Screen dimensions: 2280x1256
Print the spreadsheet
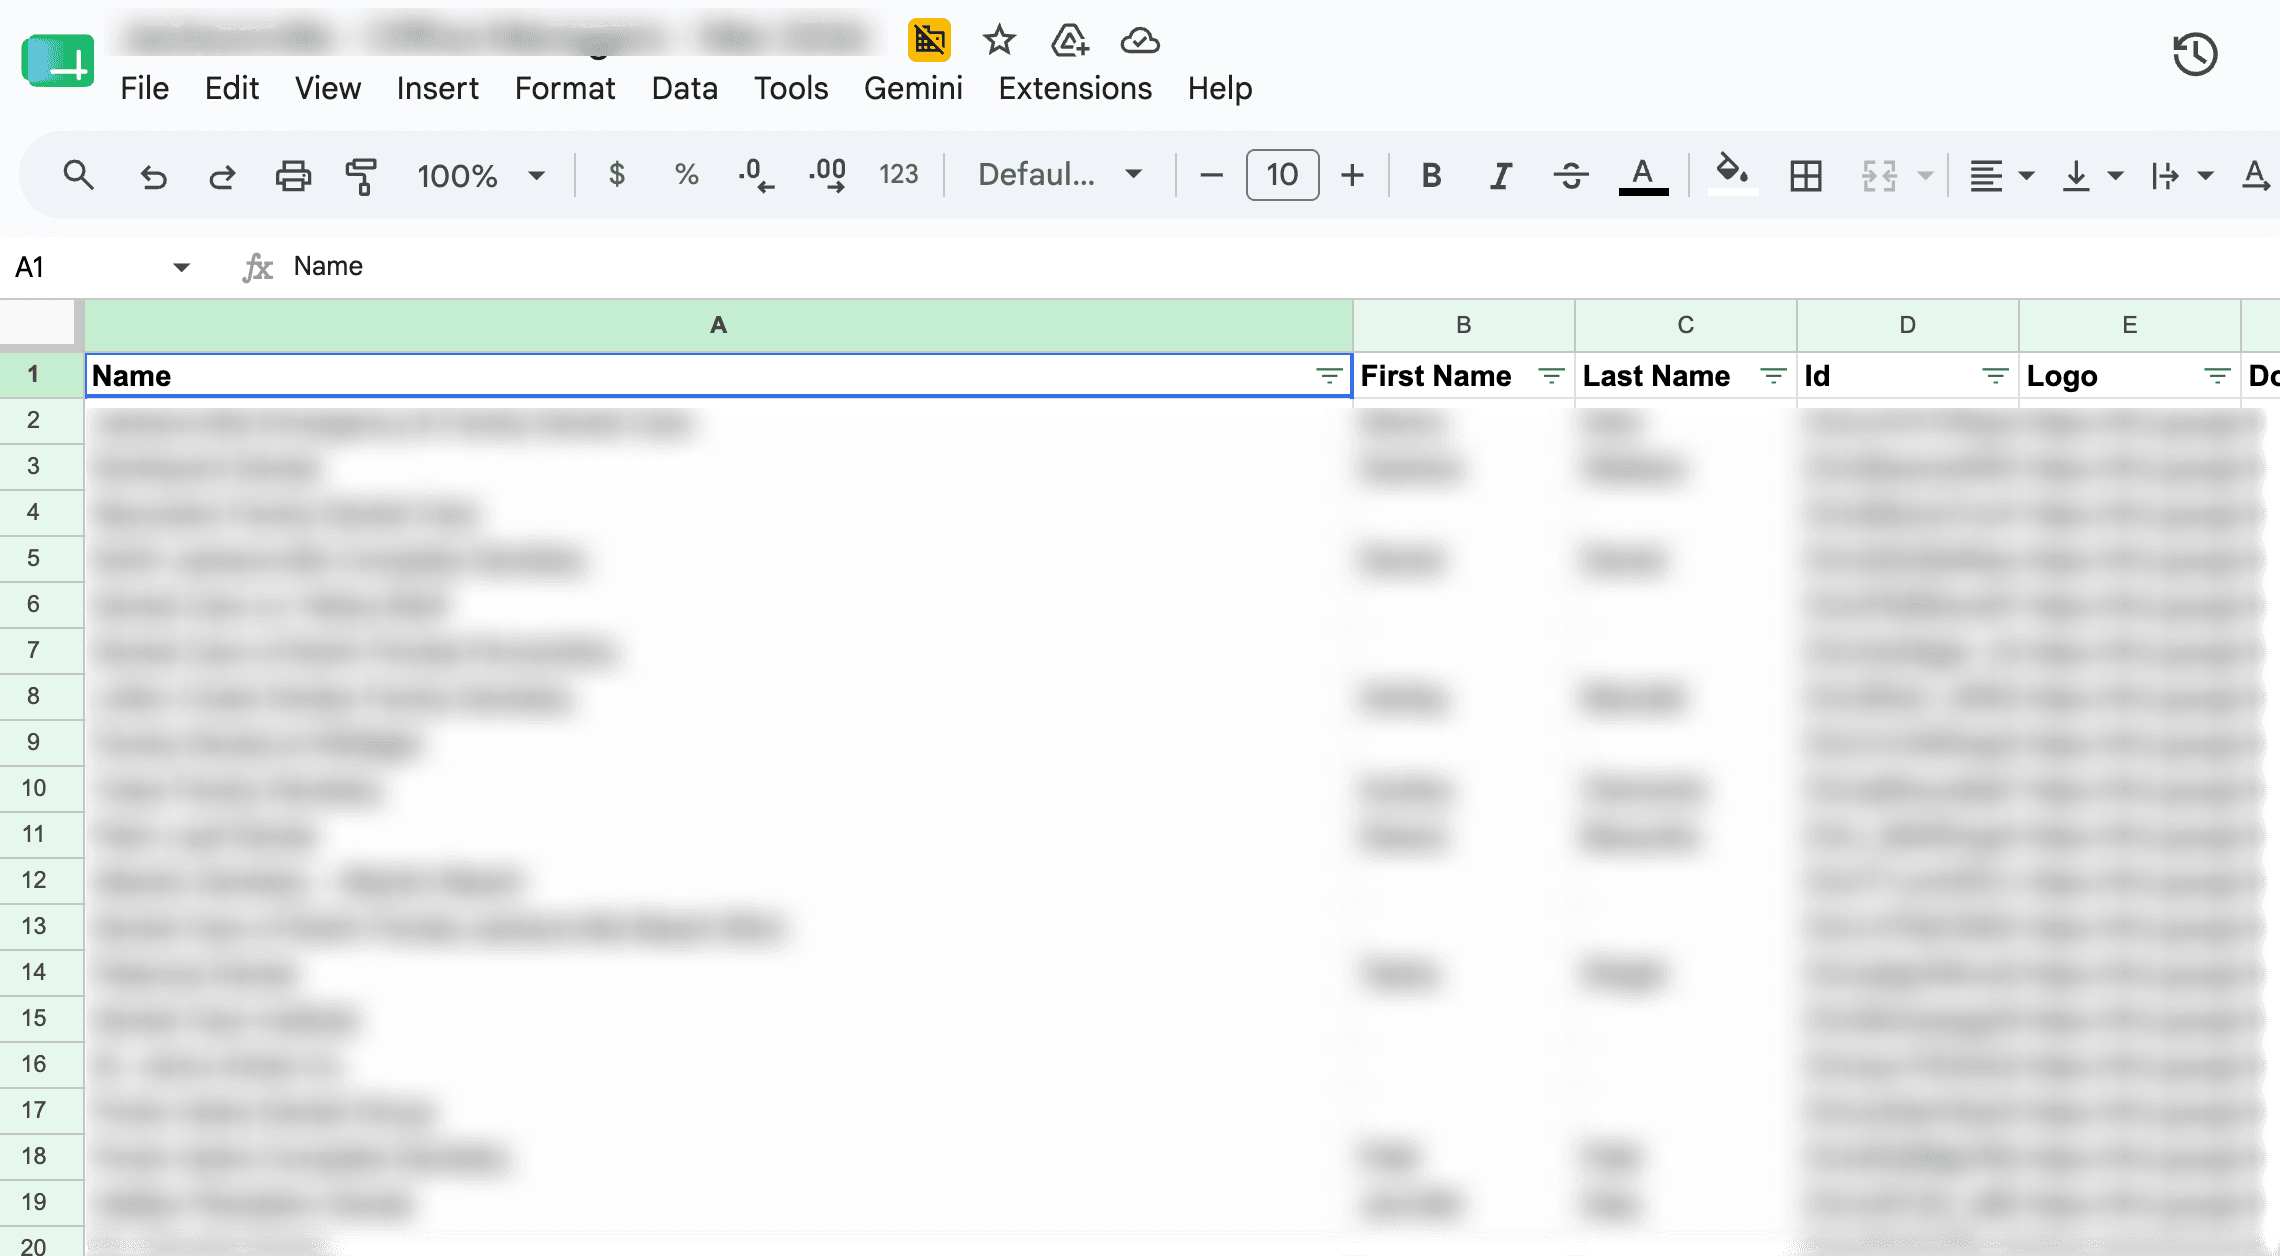[293, 176]
